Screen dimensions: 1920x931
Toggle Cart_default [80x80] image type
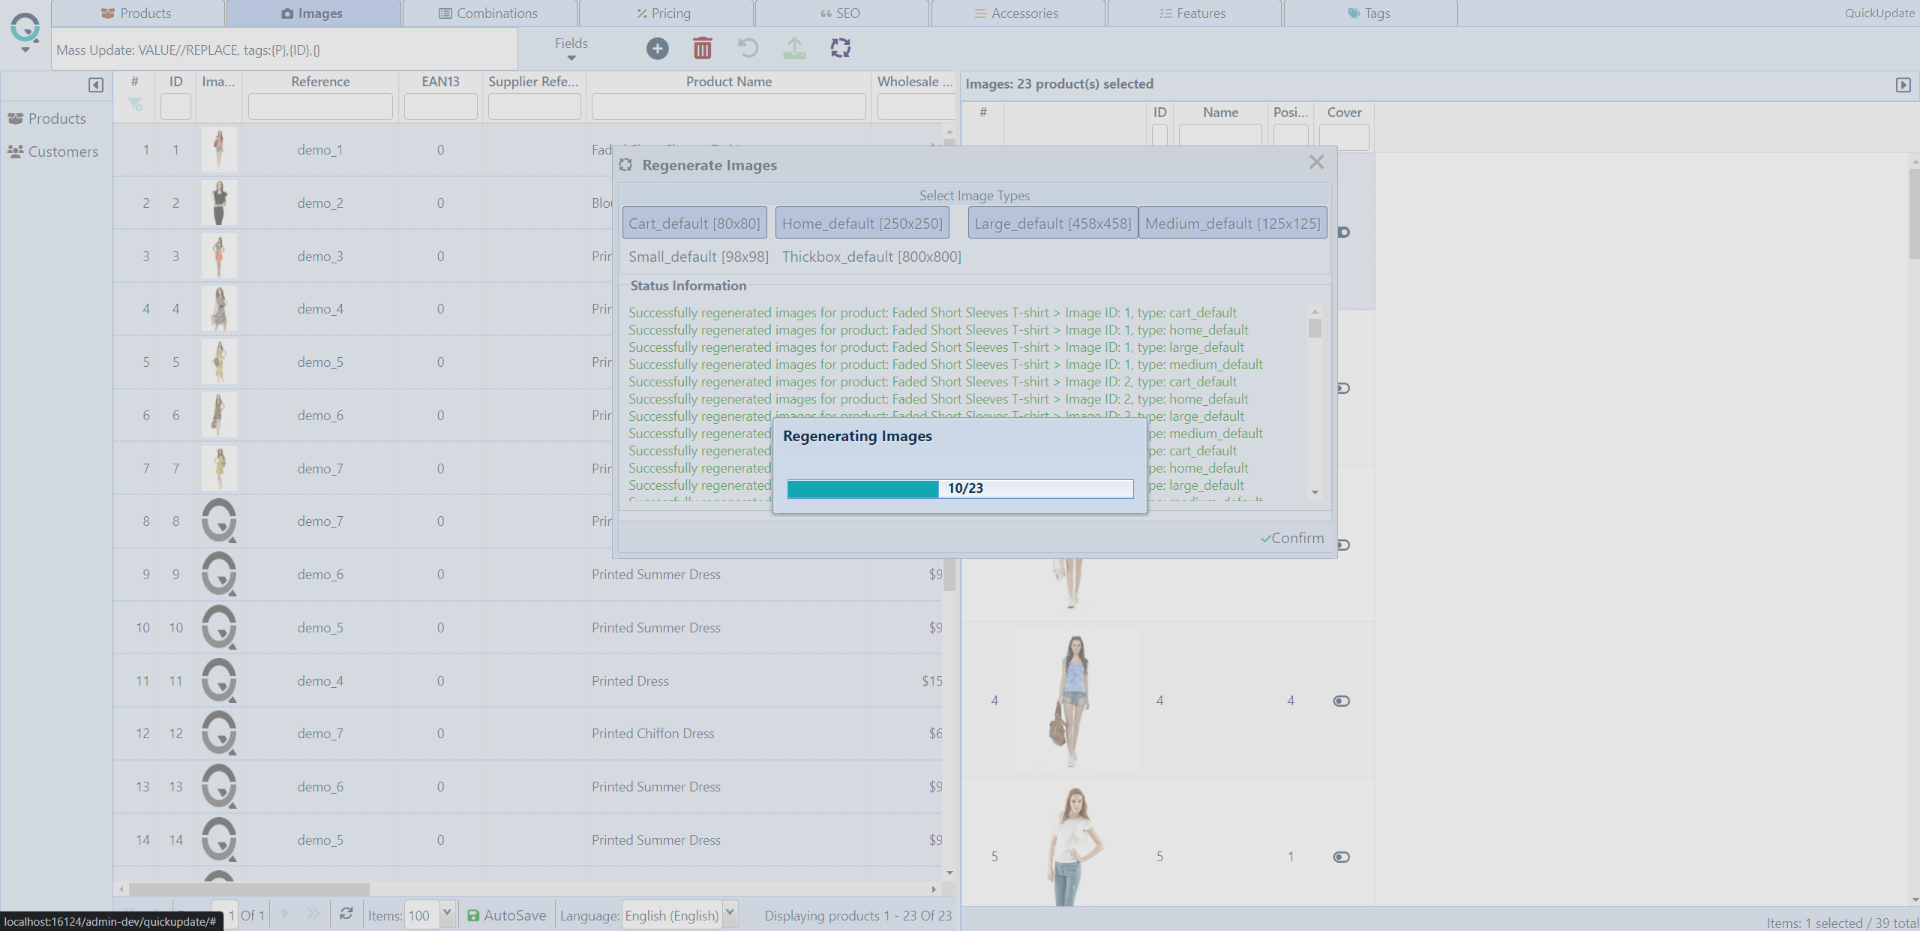point(694,224)
